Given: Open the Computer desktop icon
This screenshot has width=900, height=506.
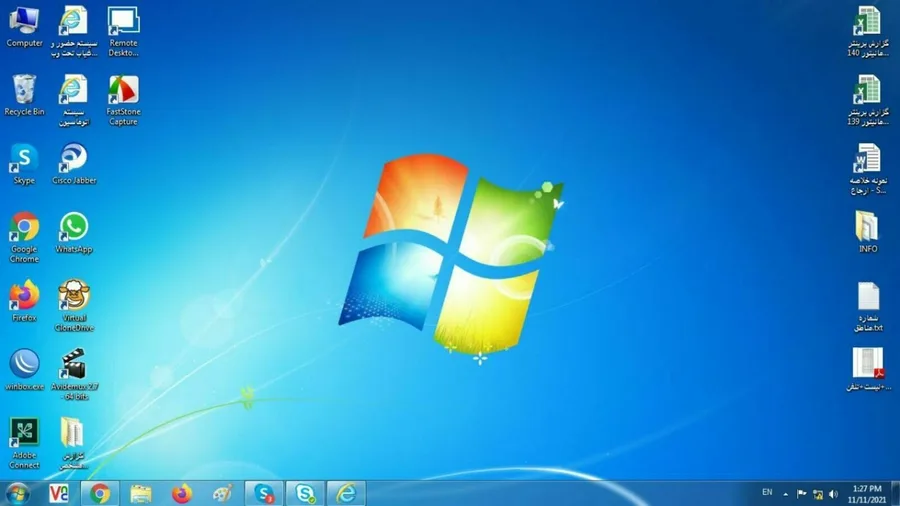Looking at the screenshot, I should (24, 27).
